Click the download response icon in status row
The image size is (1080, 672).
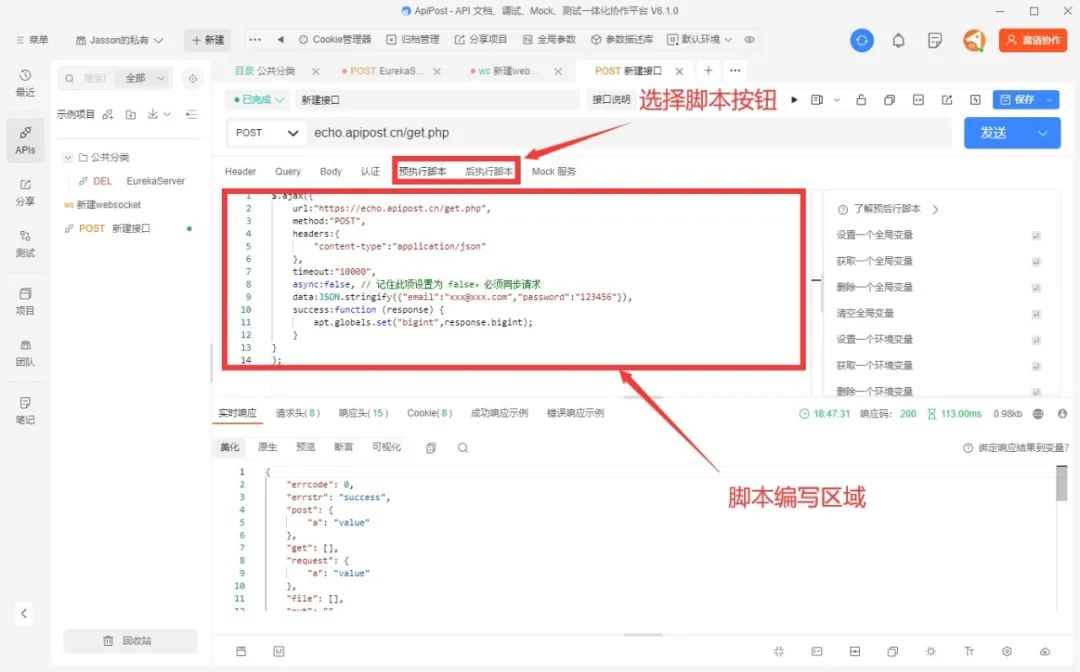pos(1063,414)
